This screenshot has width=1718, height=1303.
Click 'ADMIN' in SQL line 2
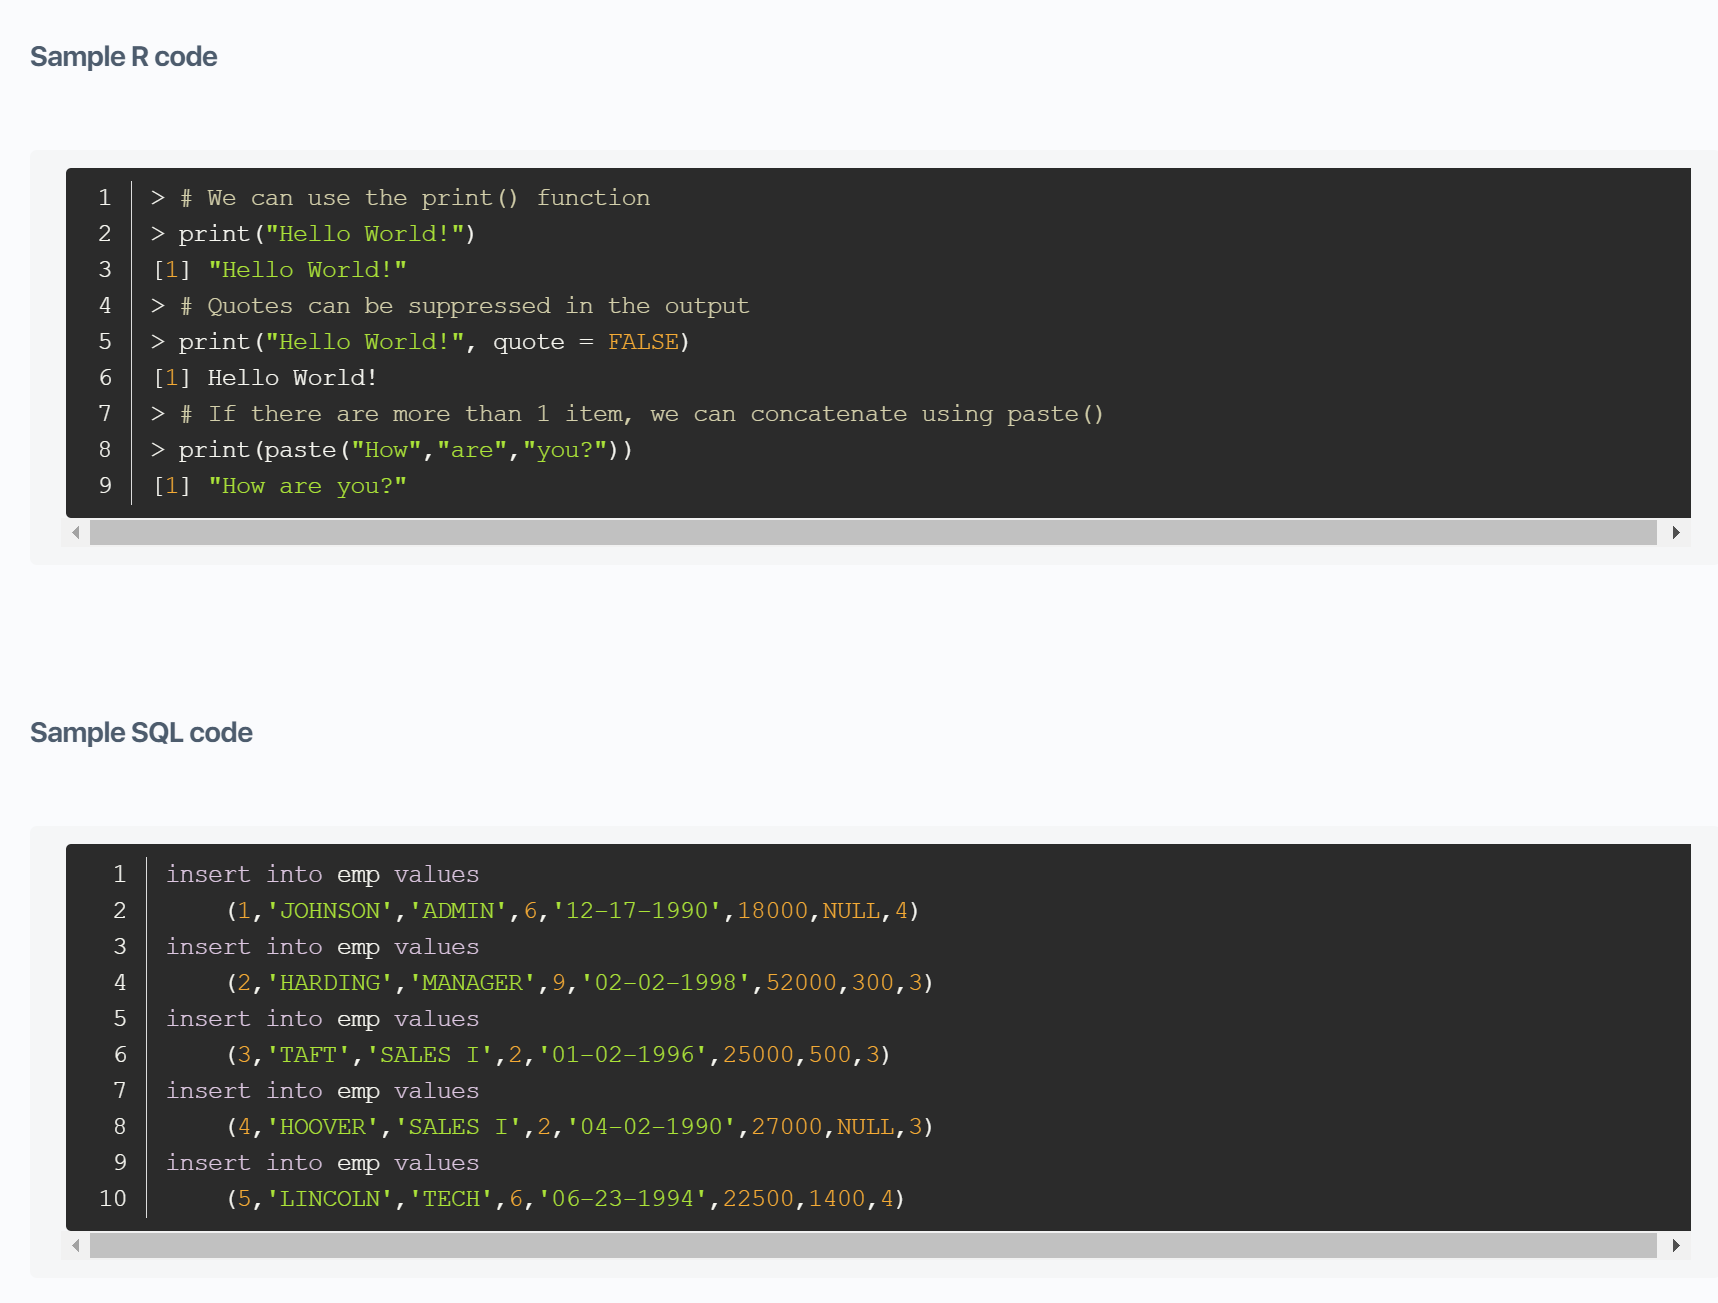(x=458, y=911)
